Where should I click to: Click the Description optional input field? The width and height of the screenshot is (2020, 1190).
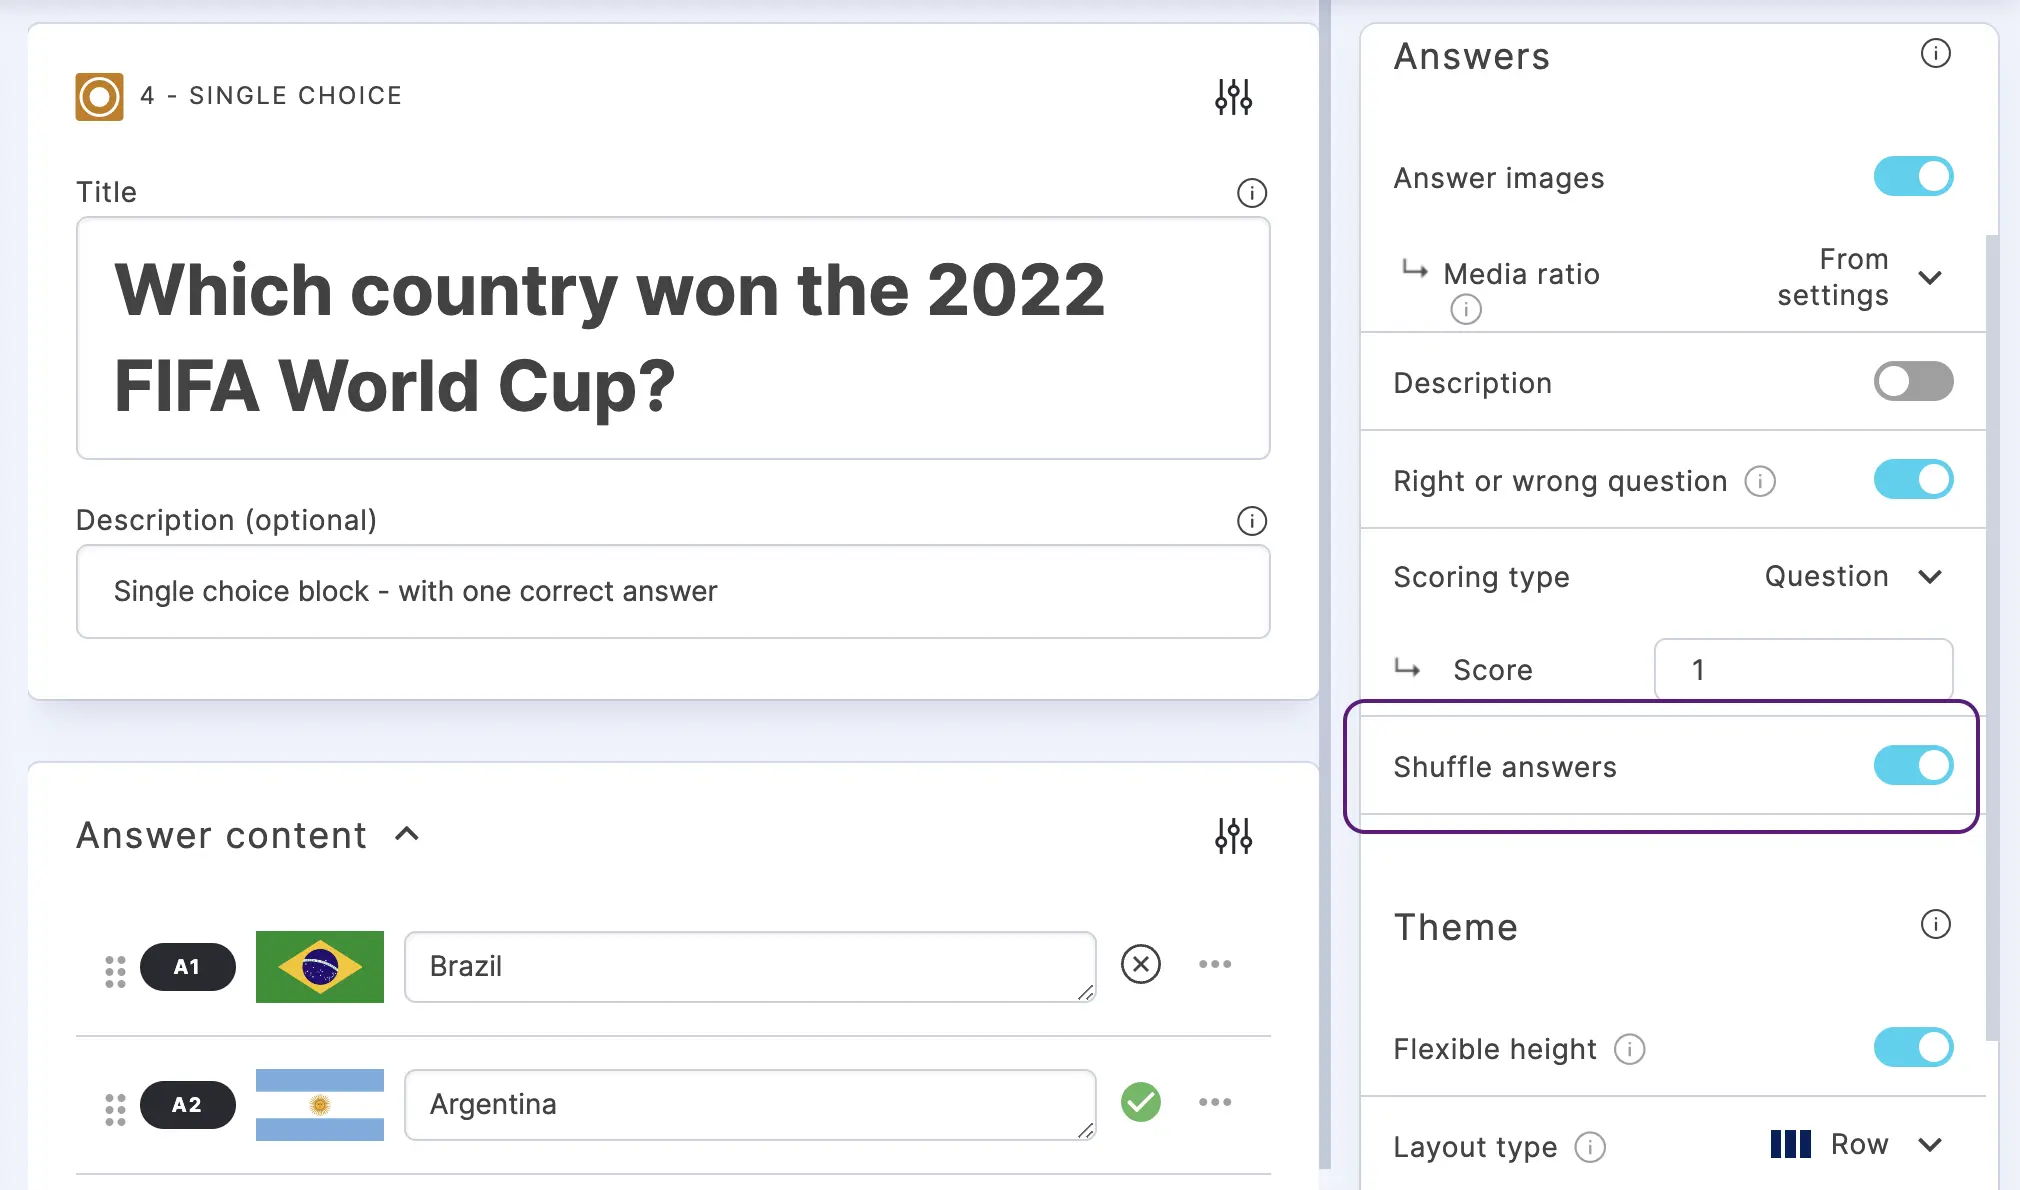coord(673,591)
